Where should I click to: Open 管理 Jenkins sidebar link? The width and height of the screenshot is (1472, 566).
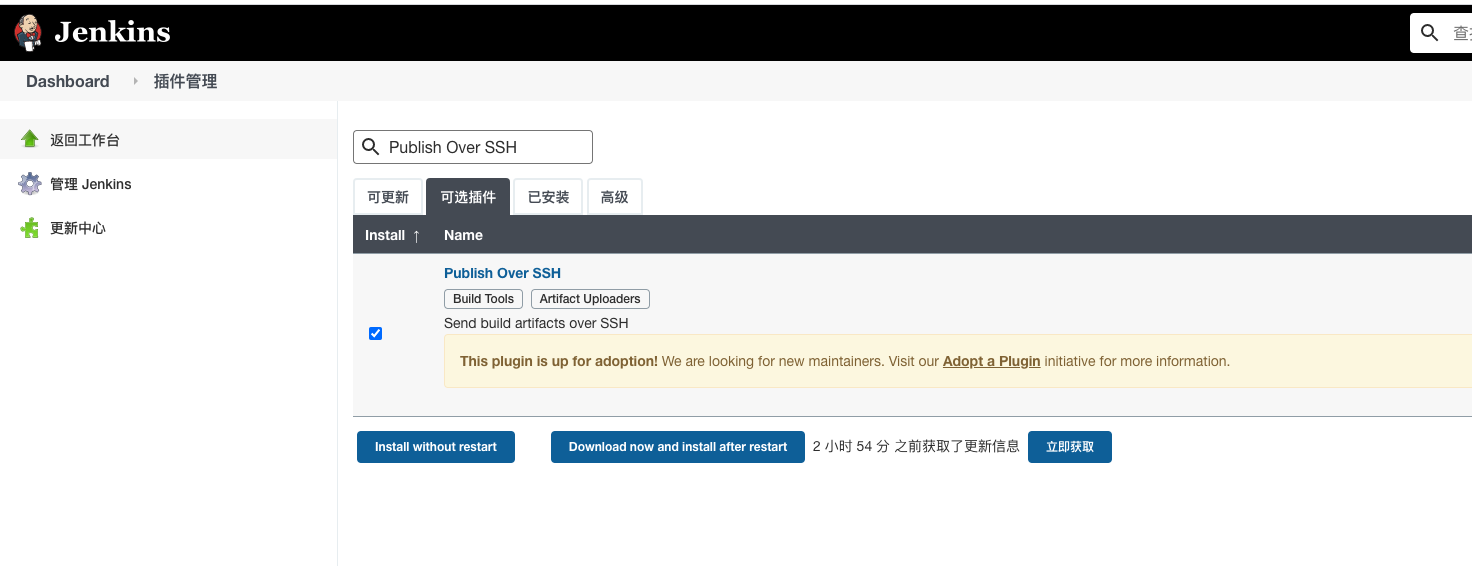pyautogui.click(x=91, y=184)
